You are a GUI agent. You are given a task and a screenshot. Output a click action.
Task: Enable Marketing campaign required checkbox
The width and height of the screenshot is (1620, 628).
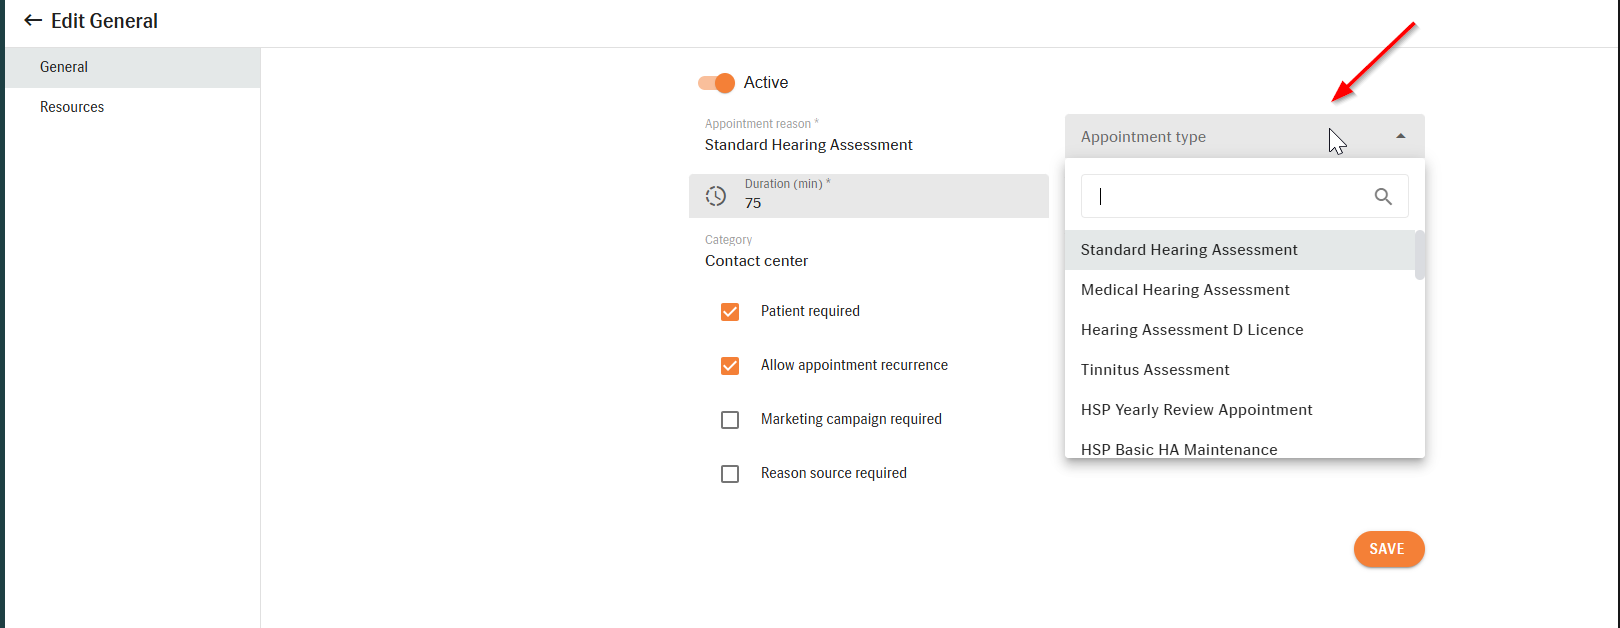[x=730, y=420]
